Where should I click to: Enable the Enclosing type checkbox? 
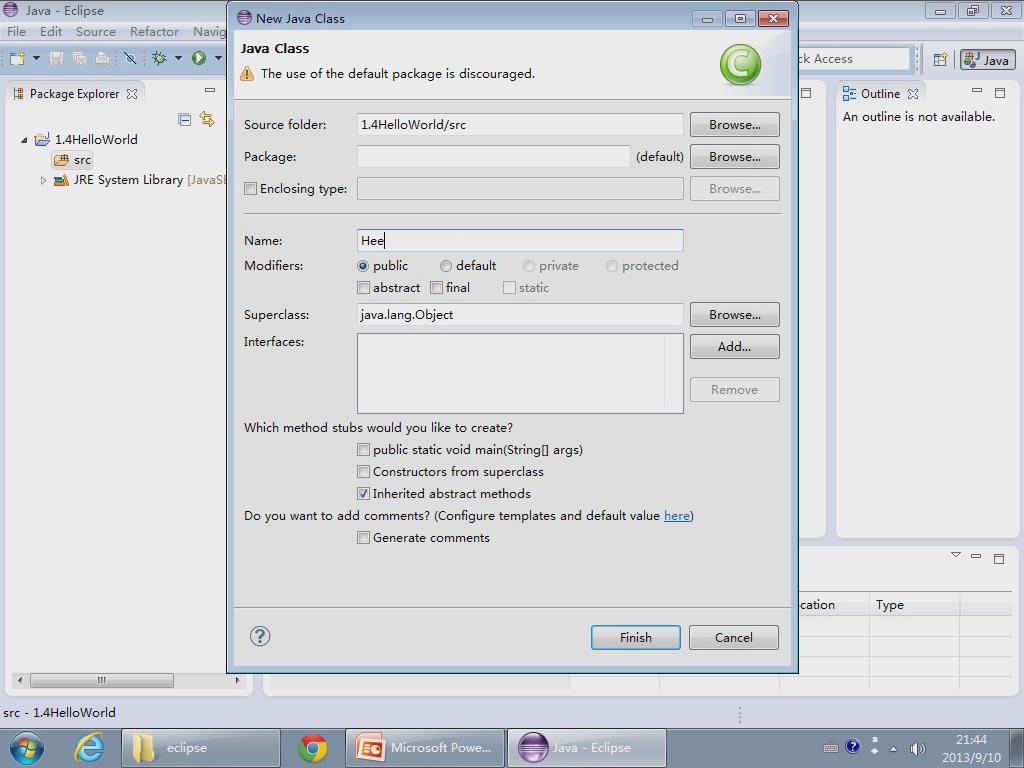coord(250,189)
